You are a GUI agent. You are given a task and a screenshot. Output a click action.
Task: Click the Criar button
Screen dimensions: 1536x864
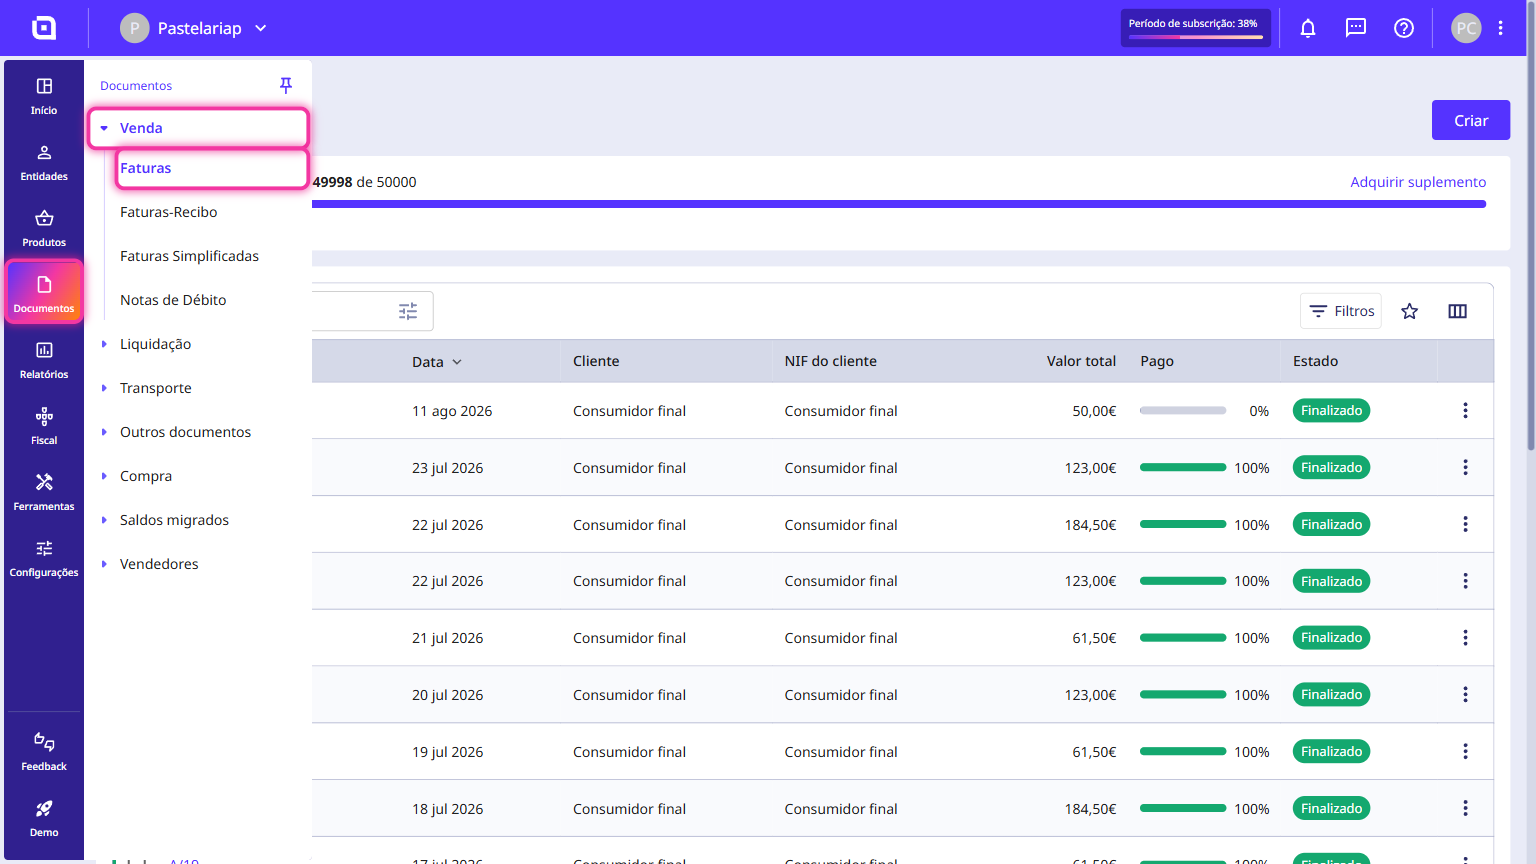point(1471,120)
